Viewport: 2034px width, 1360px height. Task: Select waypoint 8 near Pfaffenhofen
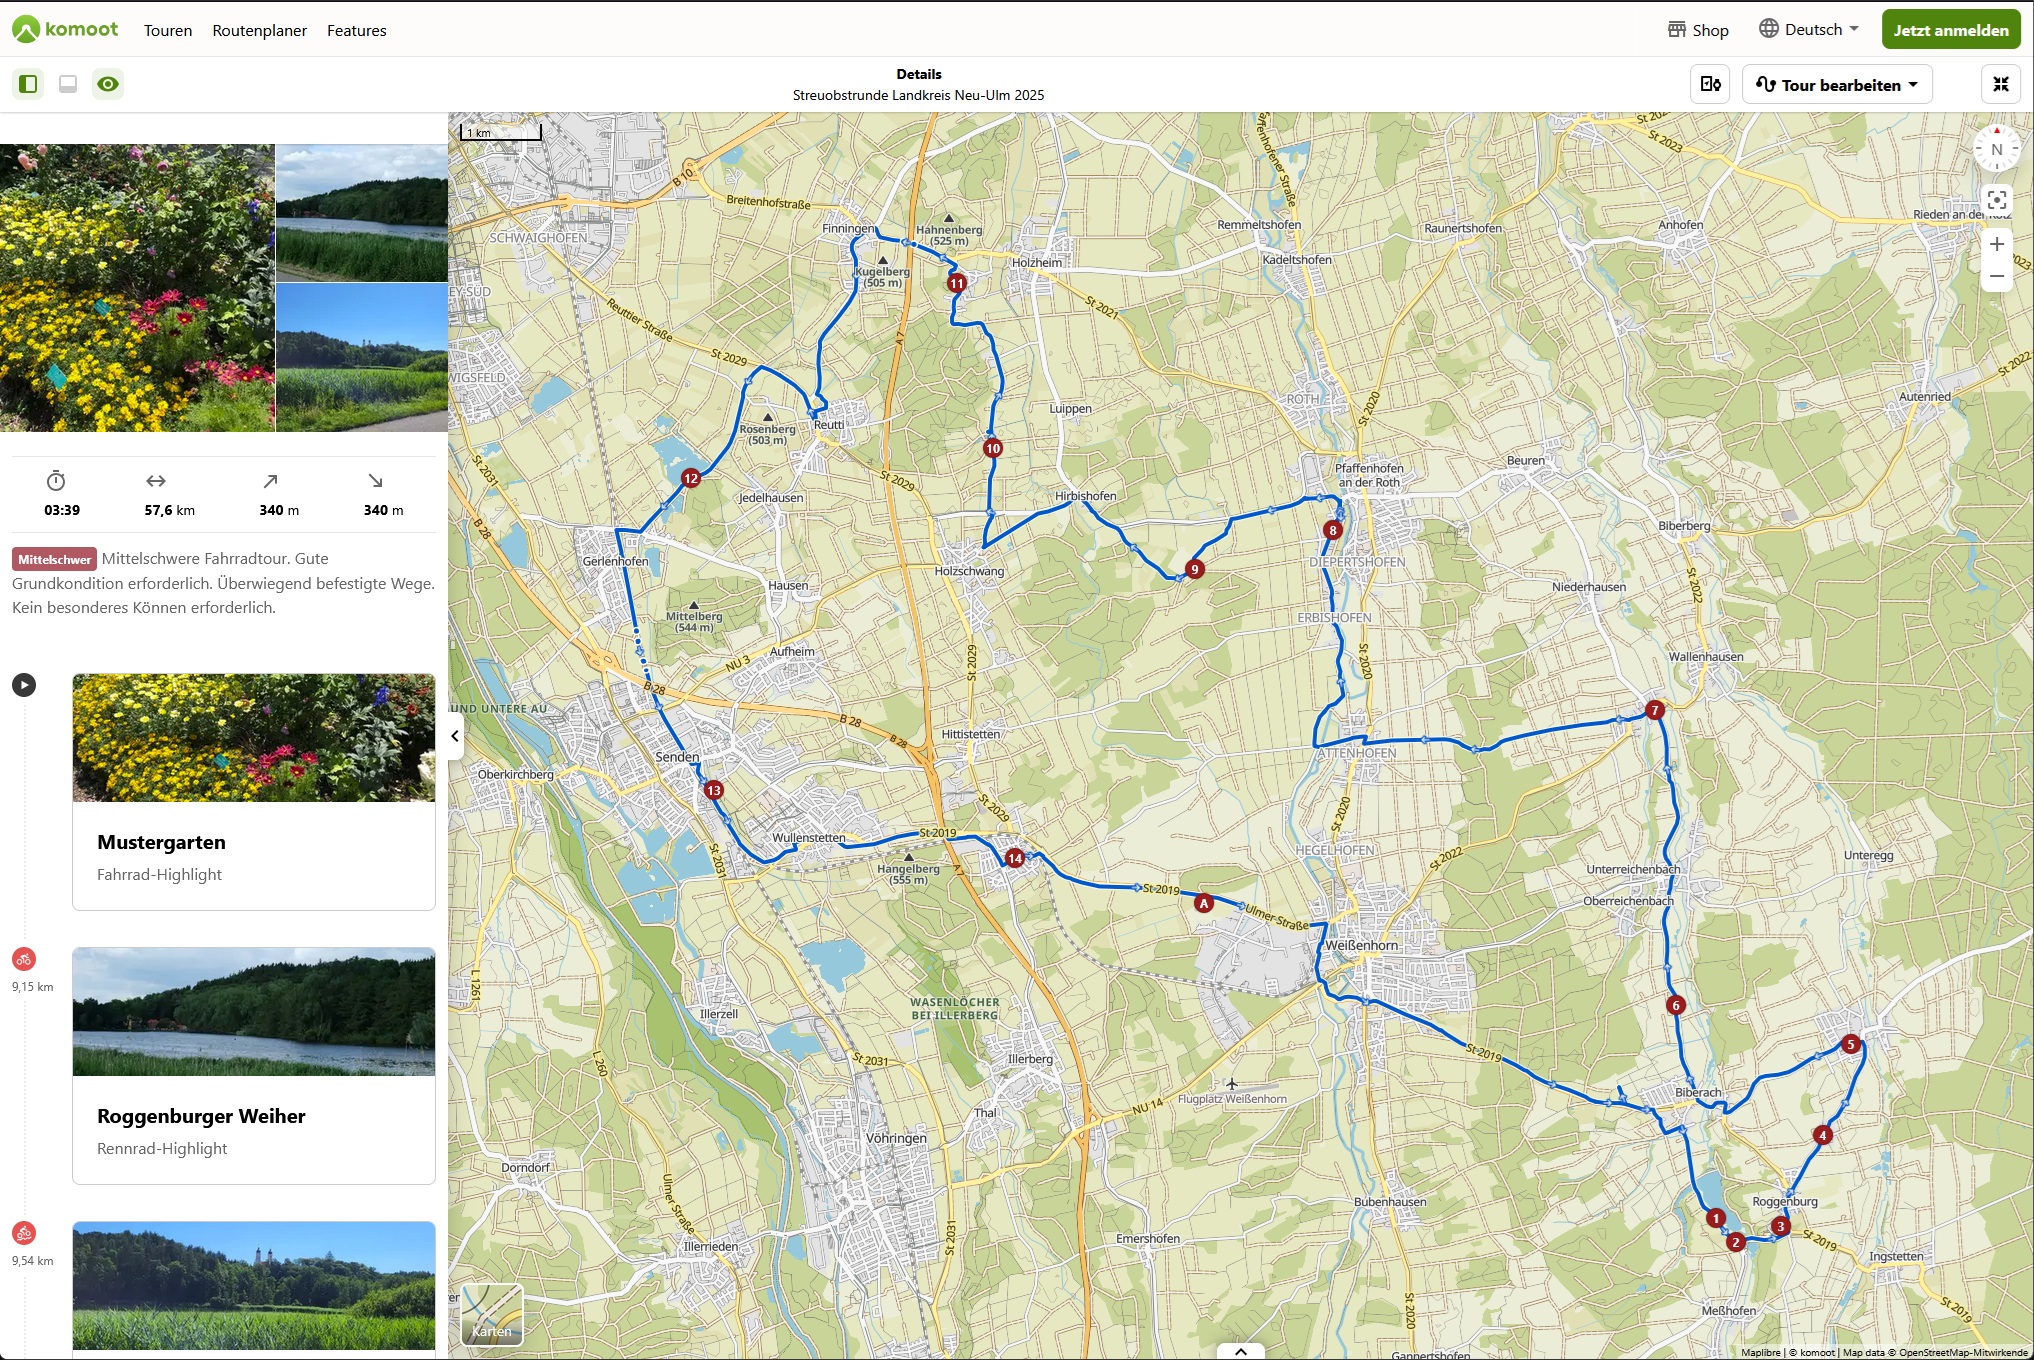[x=1332, y=530]
